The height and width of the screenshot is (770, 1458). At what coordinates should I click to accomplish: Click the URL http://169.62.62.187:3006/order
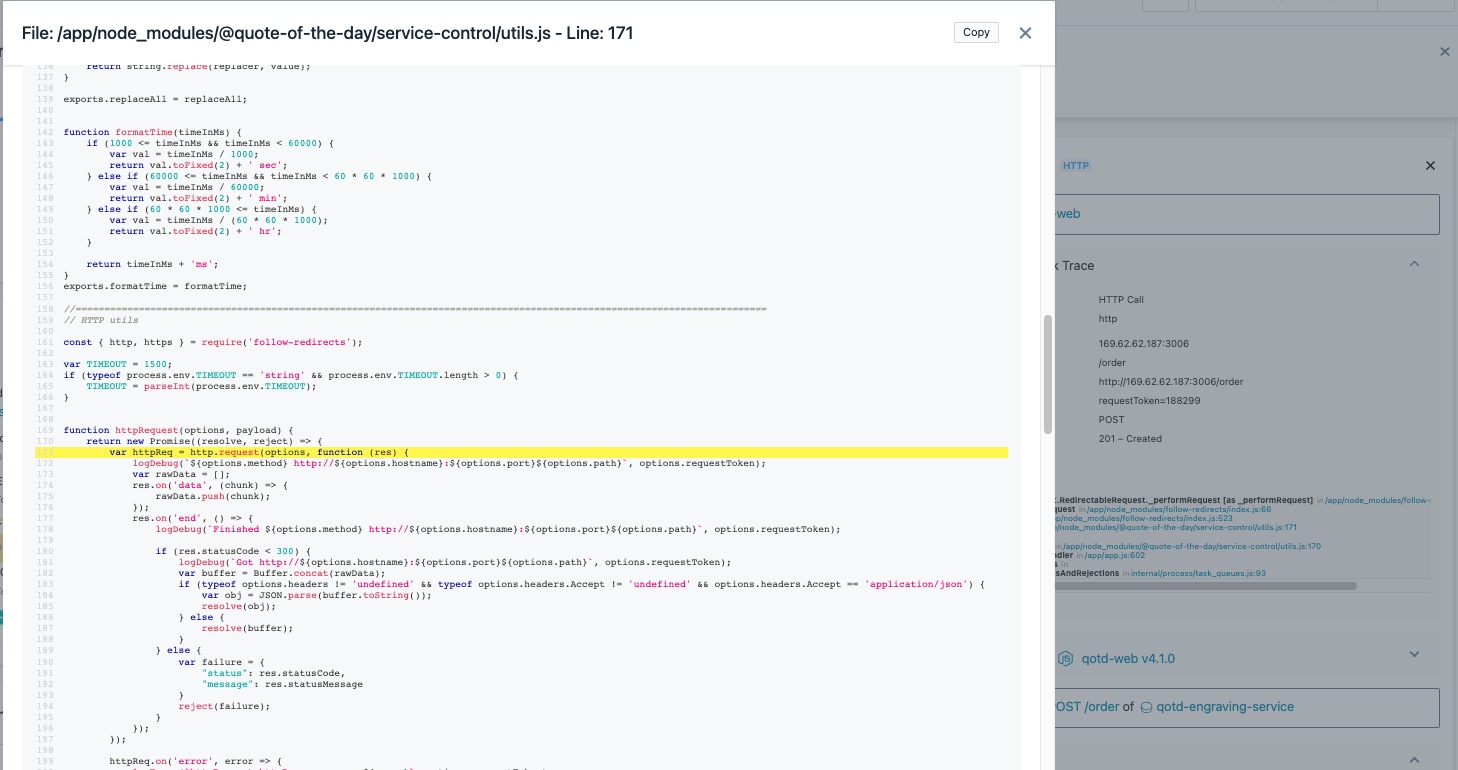tap(1171, 382)
